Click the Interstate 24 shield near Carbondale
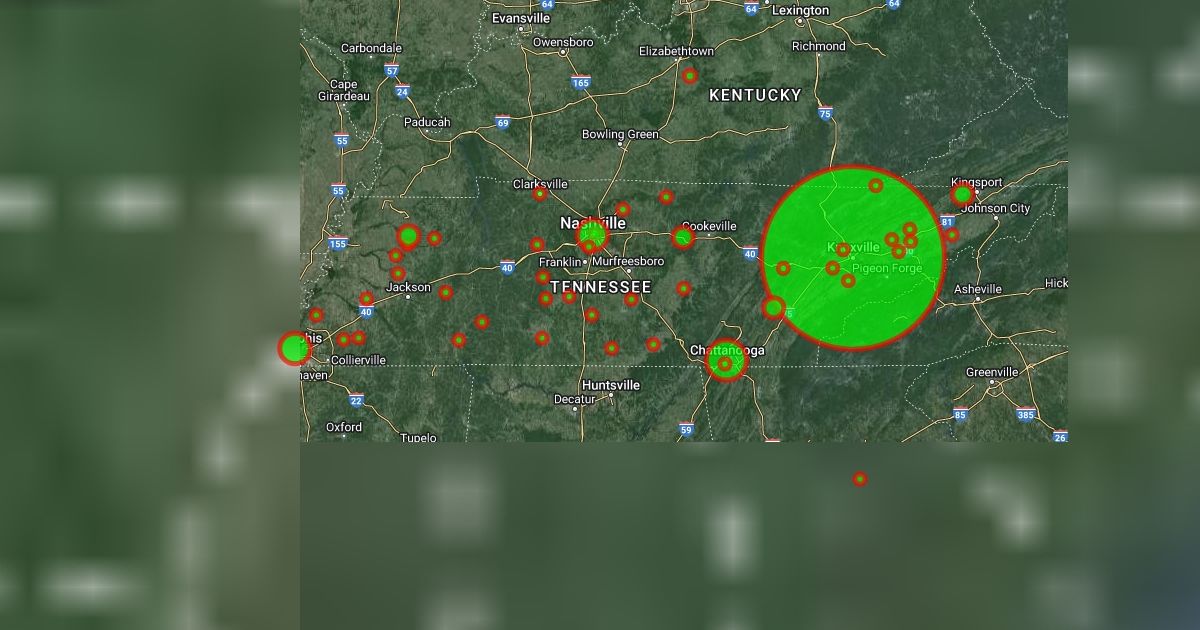 [402, 91]
